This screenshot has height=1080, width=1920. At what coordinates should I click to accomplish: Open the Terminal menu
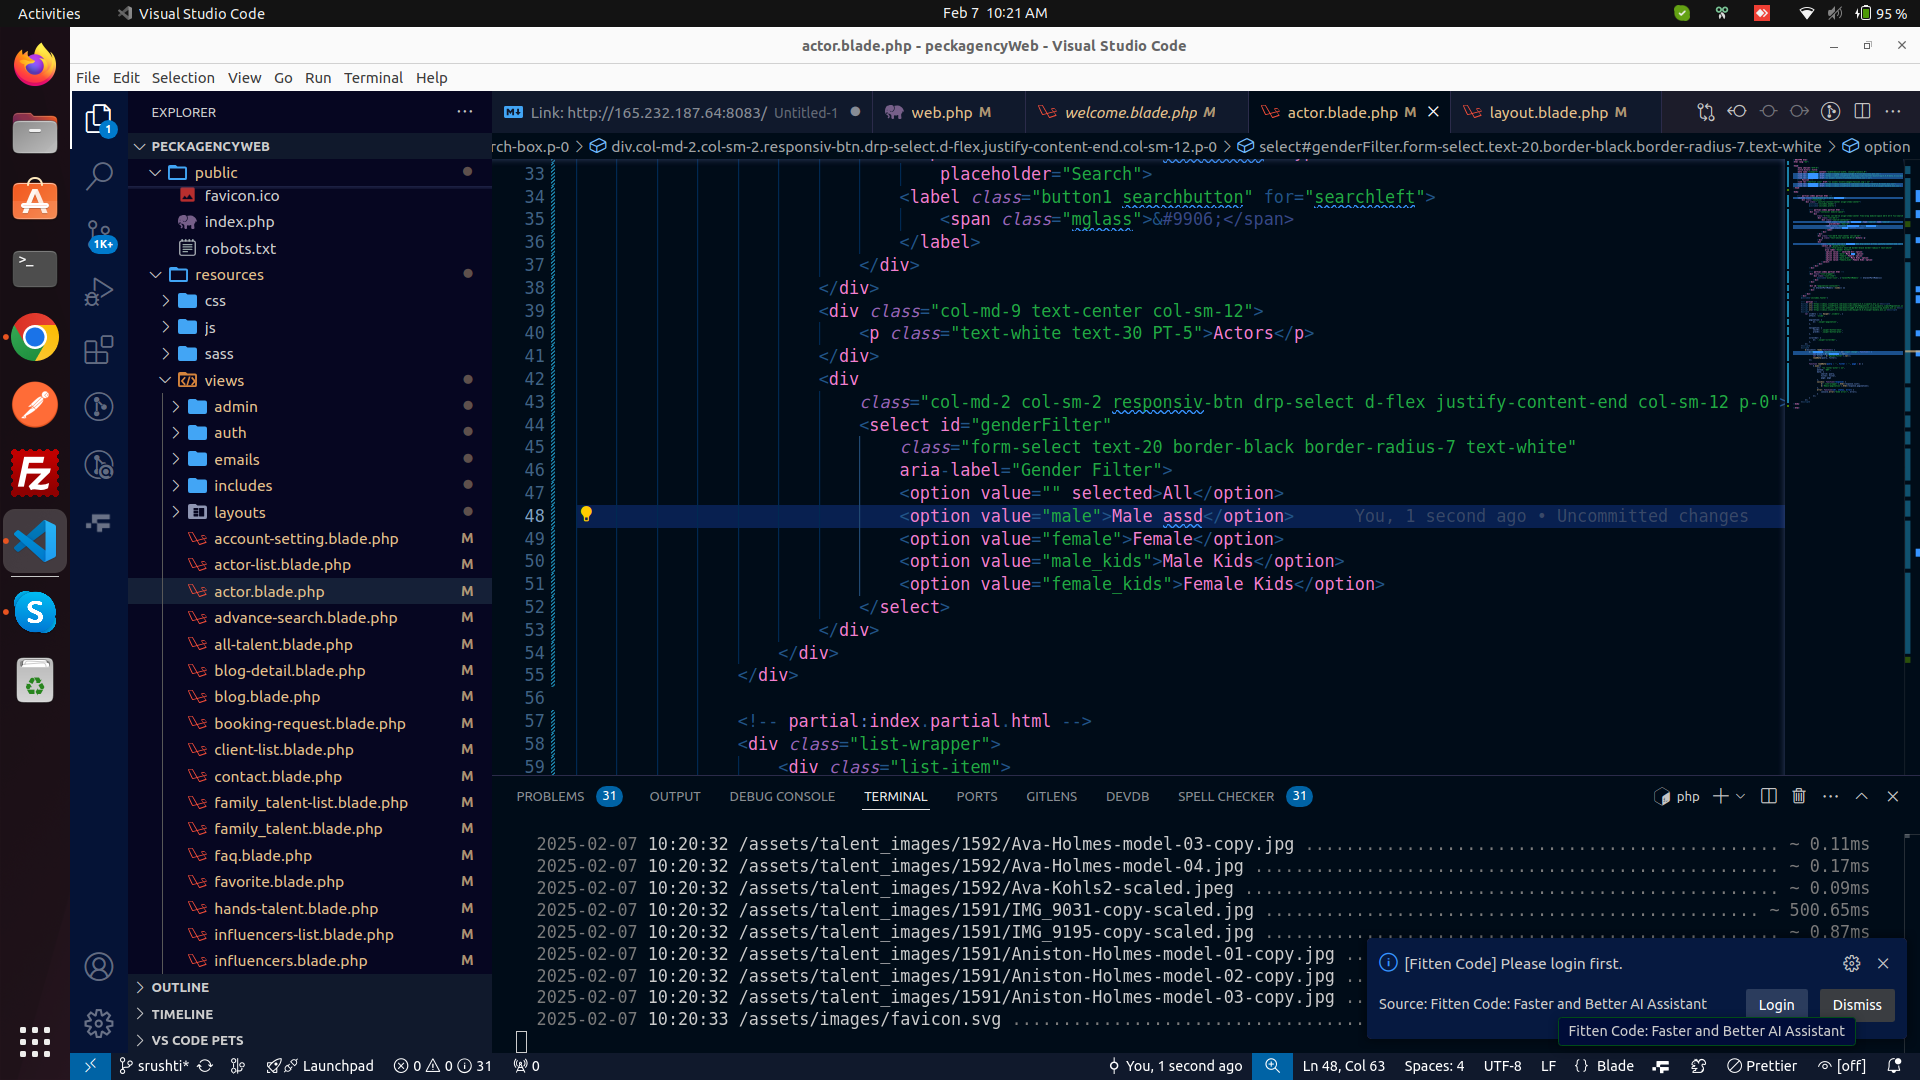tap(372, 77)
